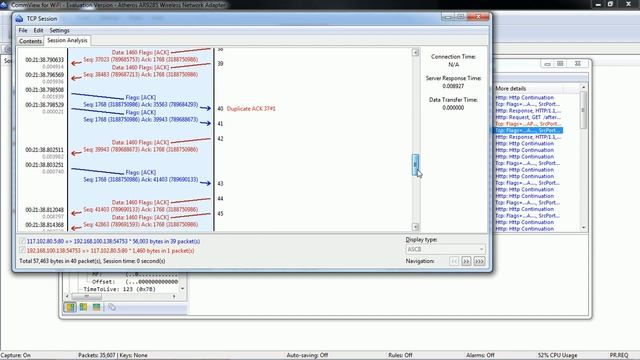Select the third layout icon below the packet tree

coord(96,307)
